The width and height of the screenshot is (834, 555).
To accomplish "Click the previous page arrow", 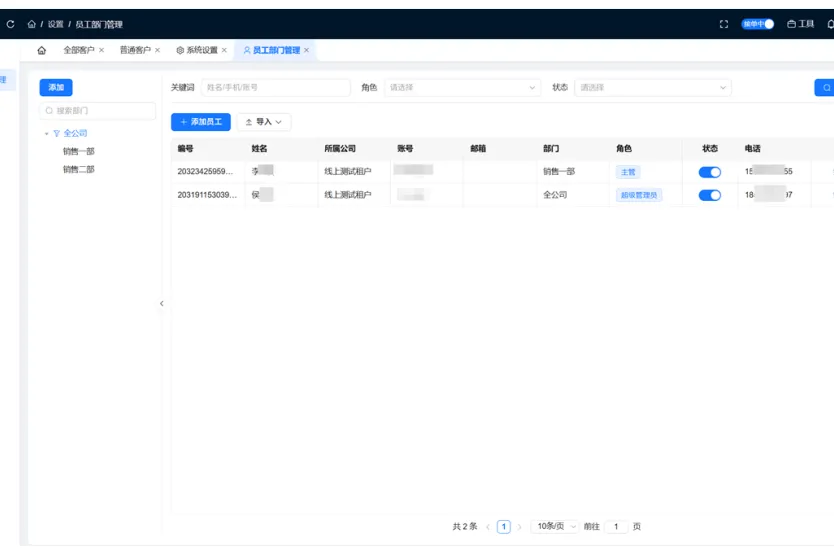I will (x=488, y=527).
